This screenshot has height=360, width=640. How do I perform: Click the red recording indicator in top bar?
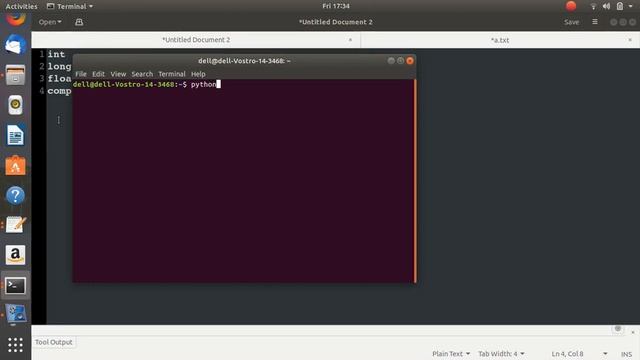point(571,6)
